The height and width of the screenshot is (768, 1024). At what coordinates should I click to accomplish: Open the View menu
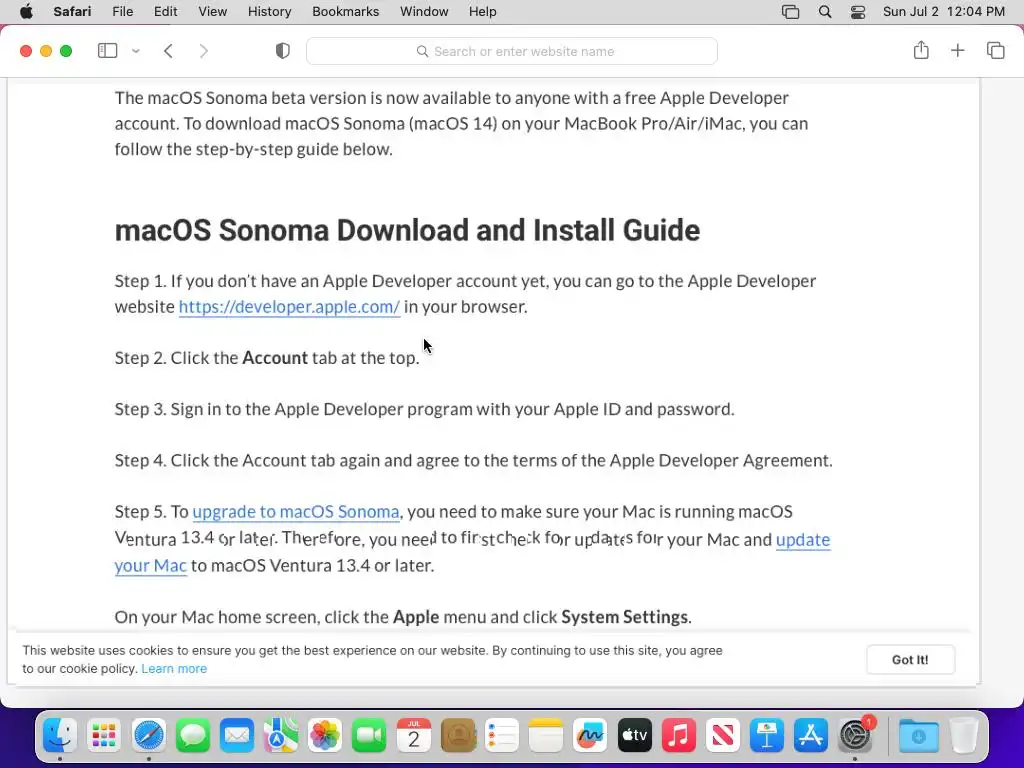tap(212, 12)
